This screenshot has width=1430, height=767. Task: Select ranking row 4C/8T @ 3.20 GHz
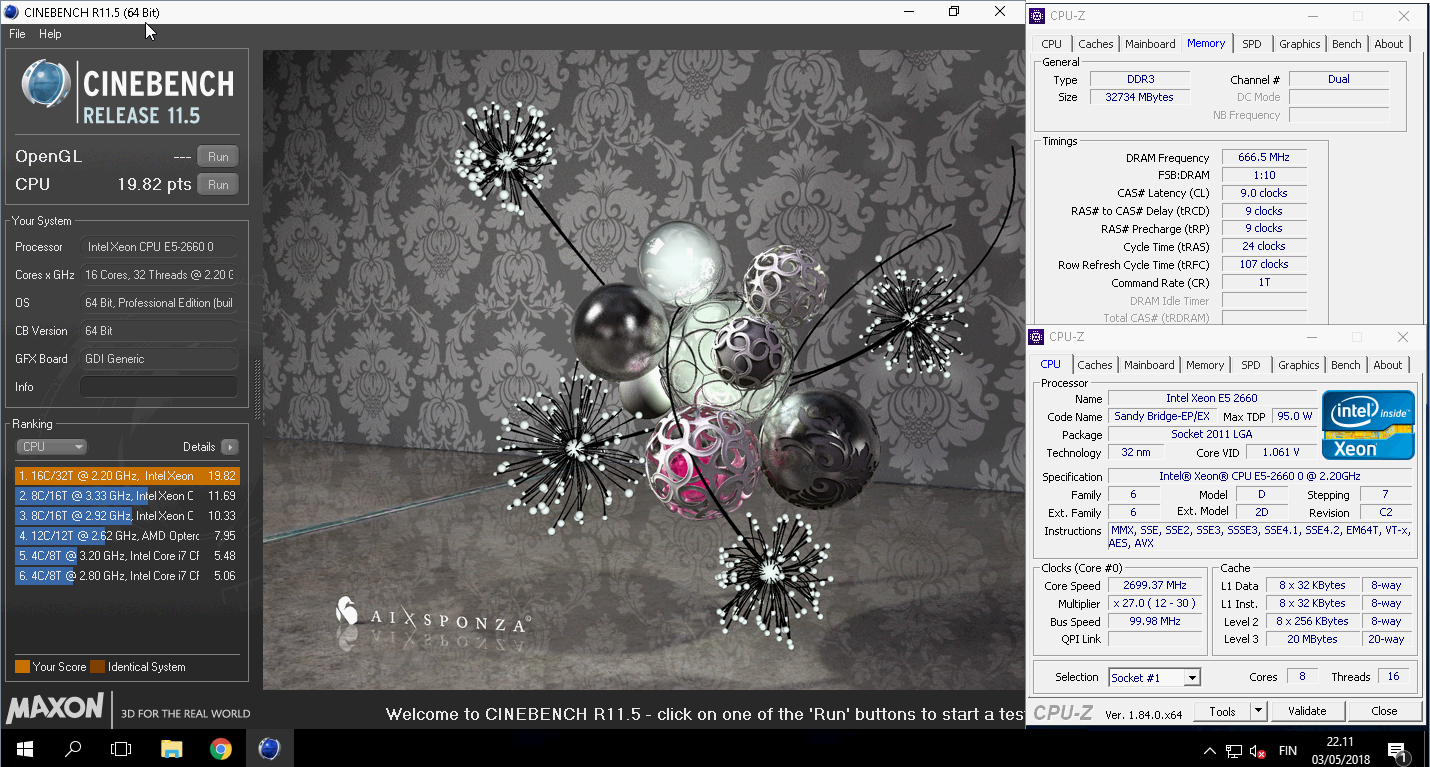127,556
